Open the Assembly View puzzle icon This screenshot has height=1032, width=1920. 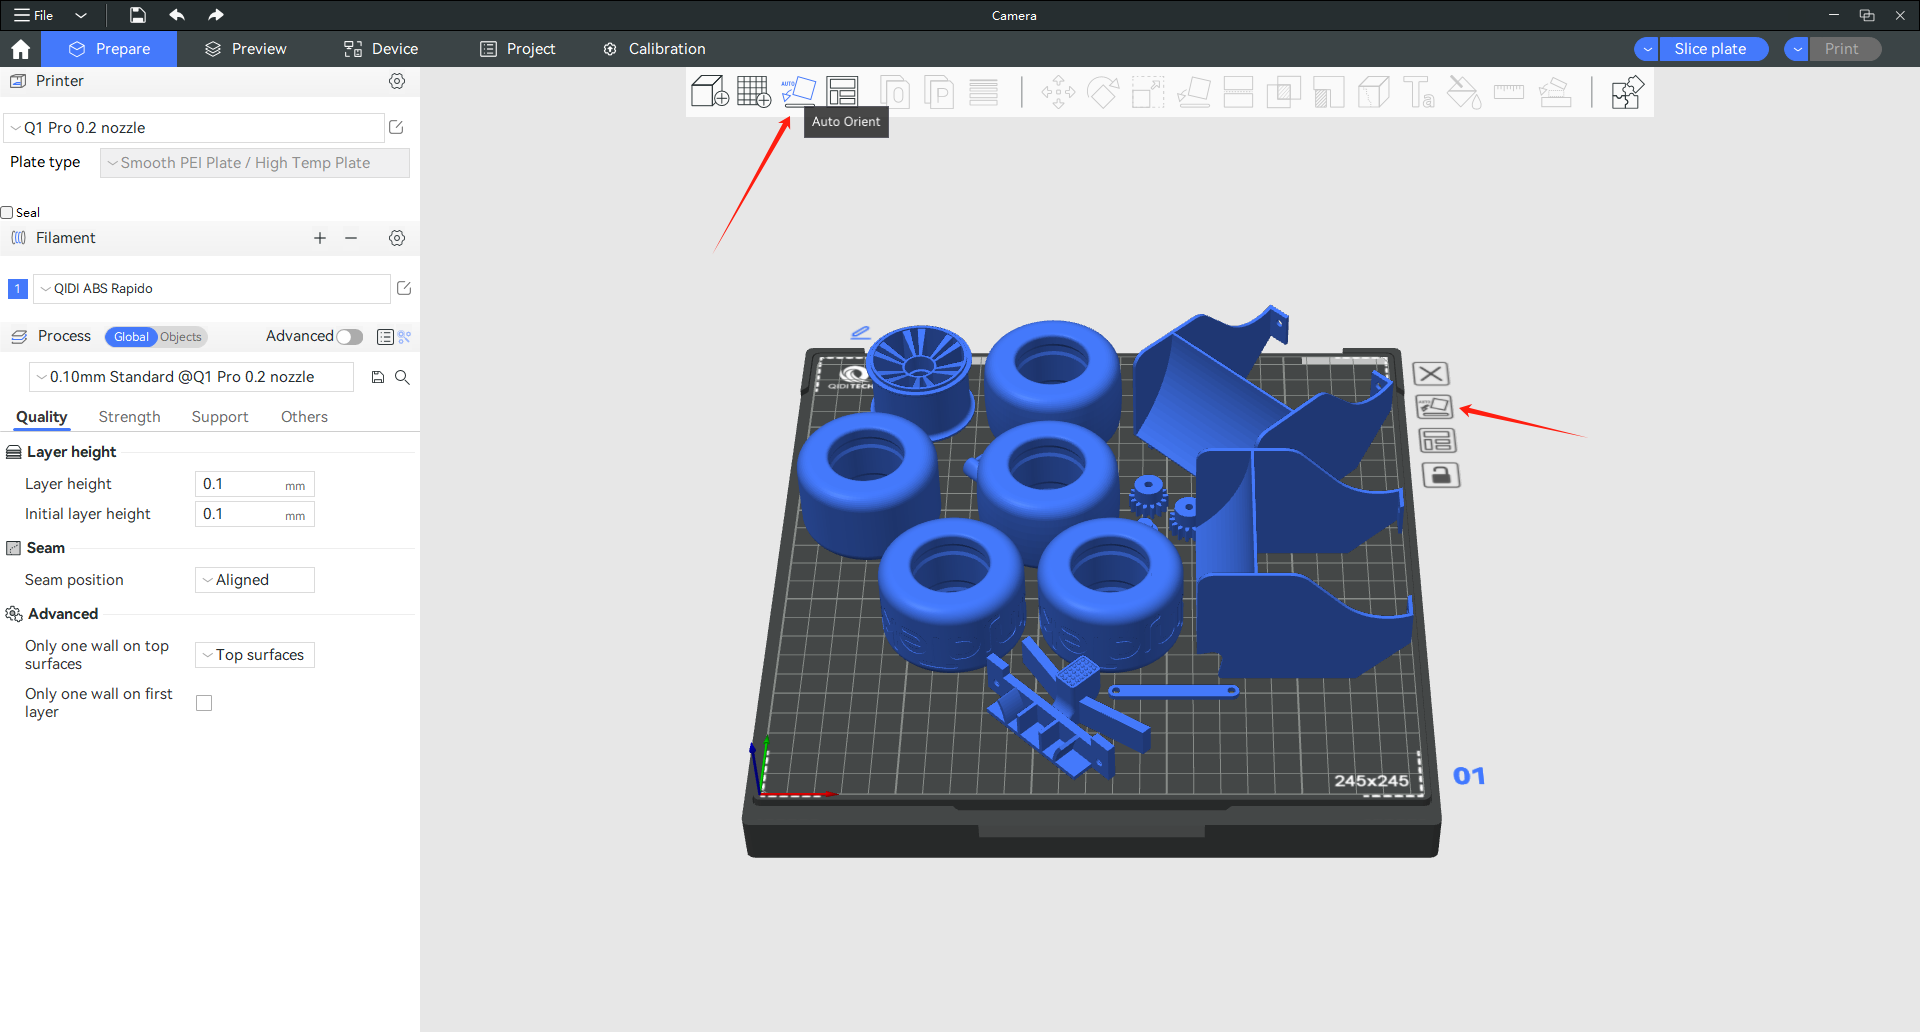[x=1627, y=93]
